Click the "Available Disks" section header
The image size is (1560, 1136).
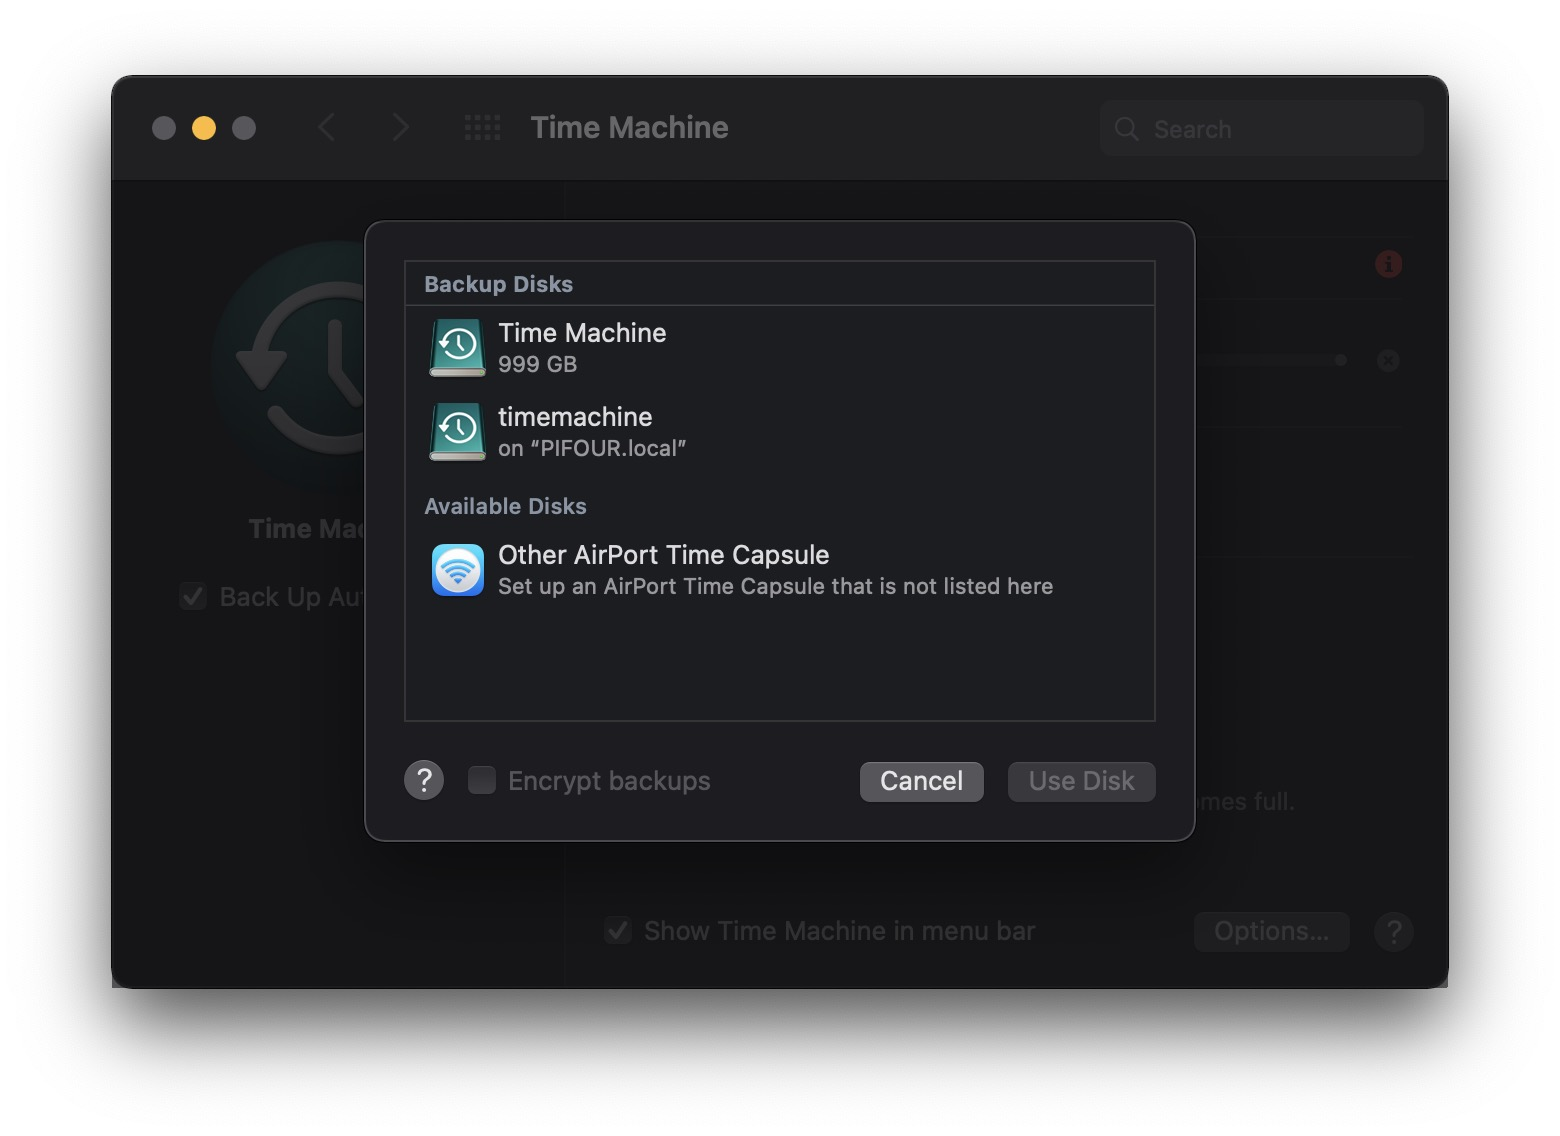coord(505,506)
